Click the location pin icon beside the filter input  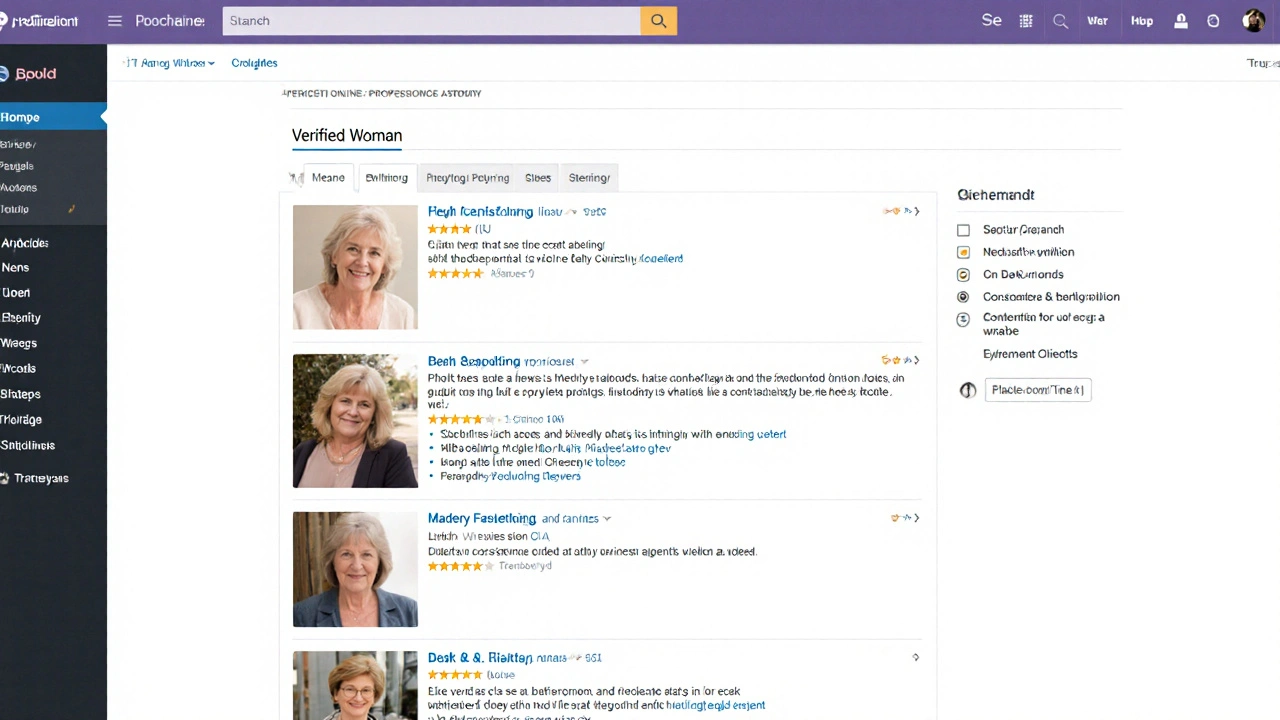pos(967,390)
